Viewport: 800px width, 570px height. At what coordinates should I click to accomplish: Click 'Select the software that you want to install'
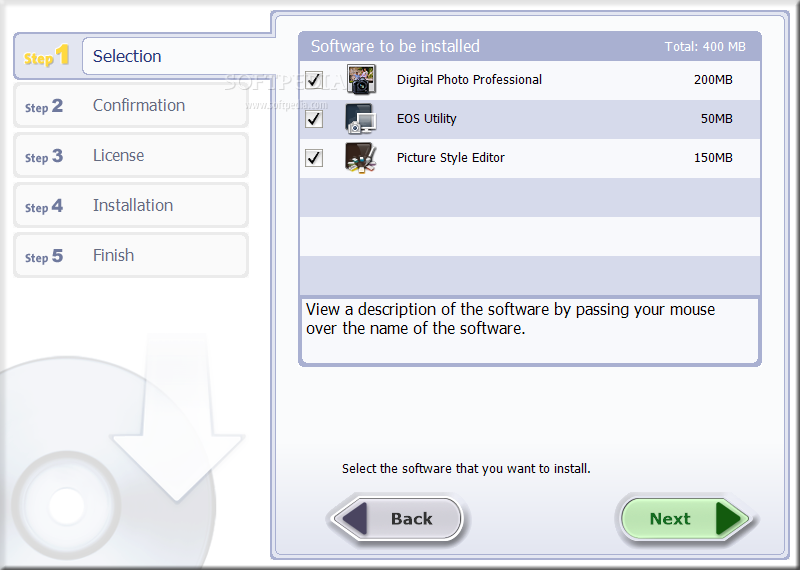(466, 468)
